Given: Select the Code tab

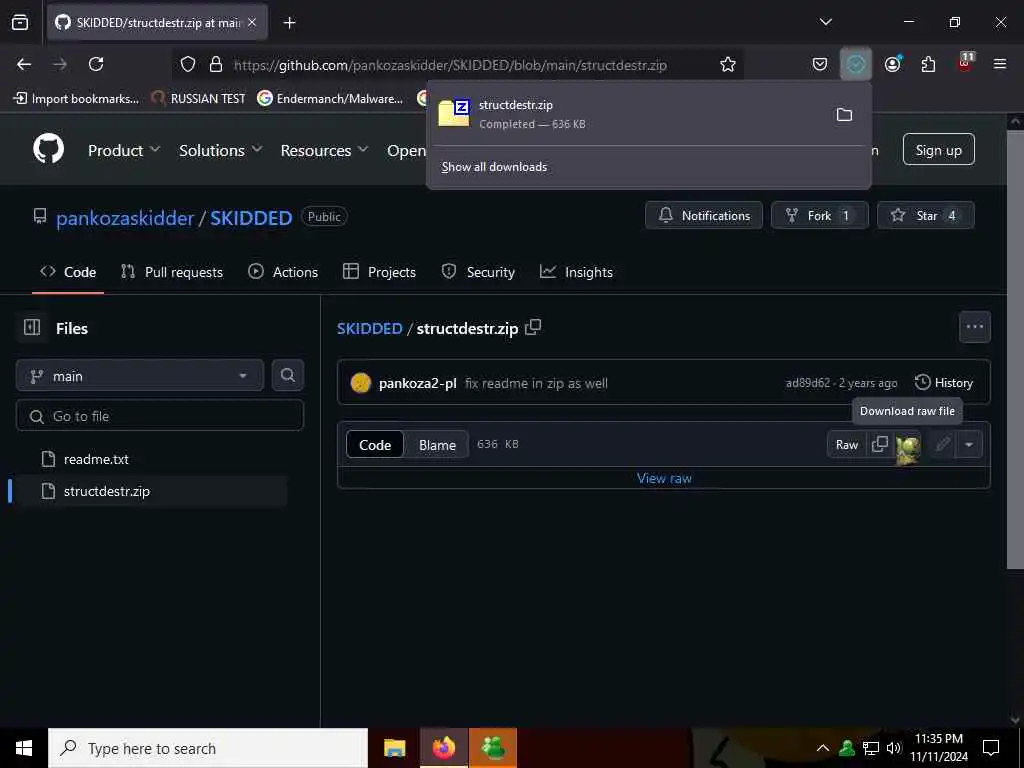Looking at the screenshot, I should click(68, 272).
